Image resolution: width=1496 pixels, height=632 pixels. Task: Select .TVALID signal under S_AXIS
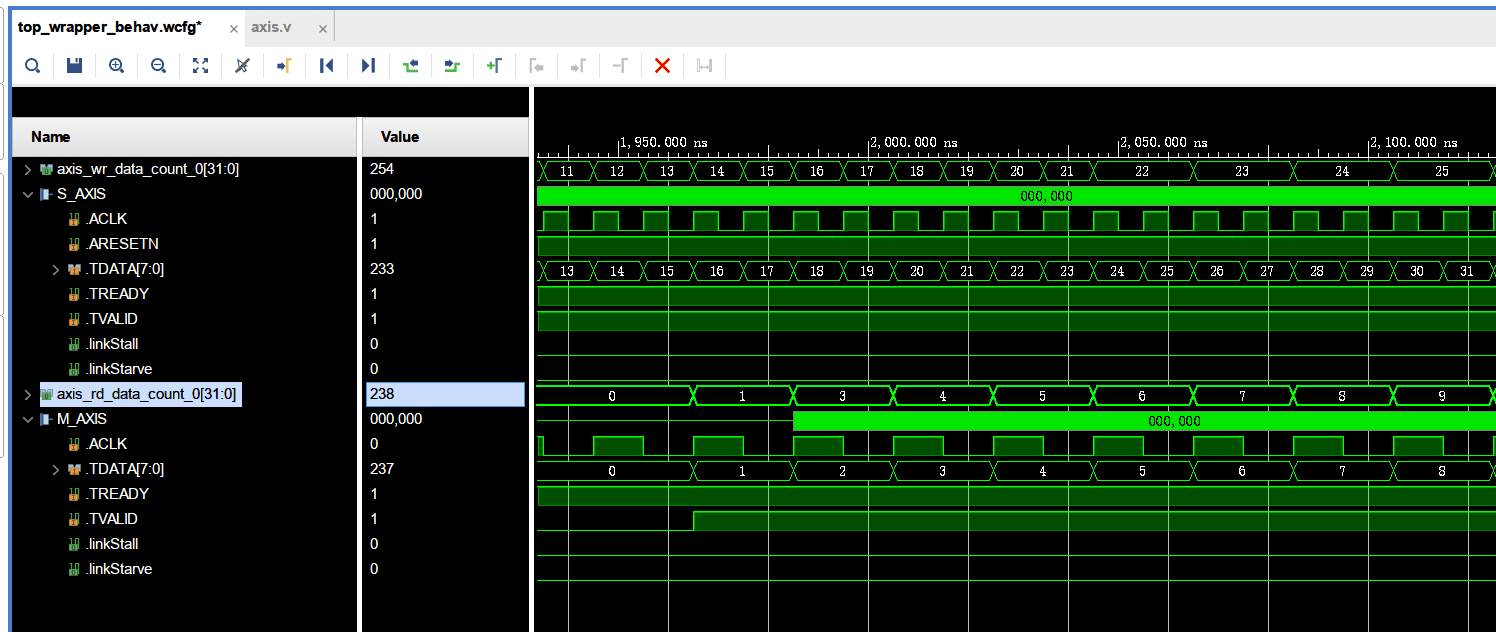point(112,319)
